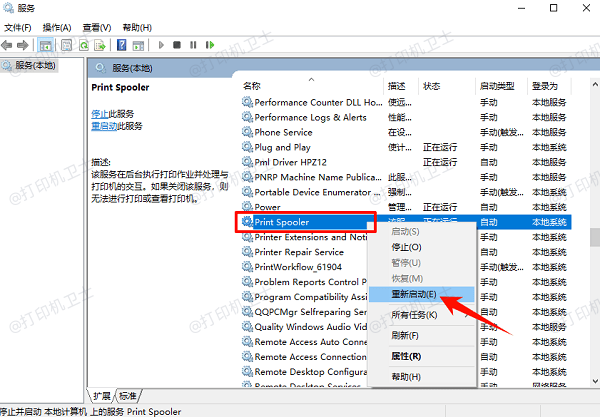The image size is (600, 417).
Task: Click the Refresh toolbar icon
Action: [x=83, y=45]
